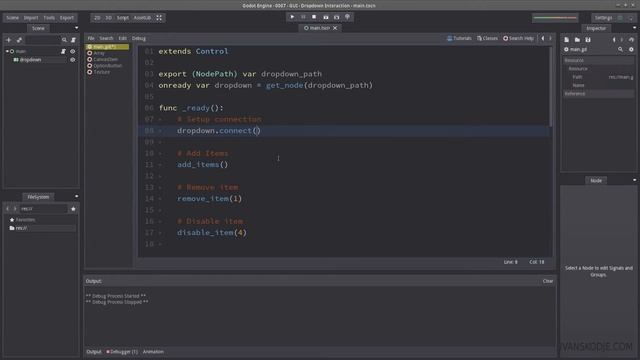Viewport: 640px width, 360px height.
Task: Open the Tutorials link
Action: (x=459, y=38)
